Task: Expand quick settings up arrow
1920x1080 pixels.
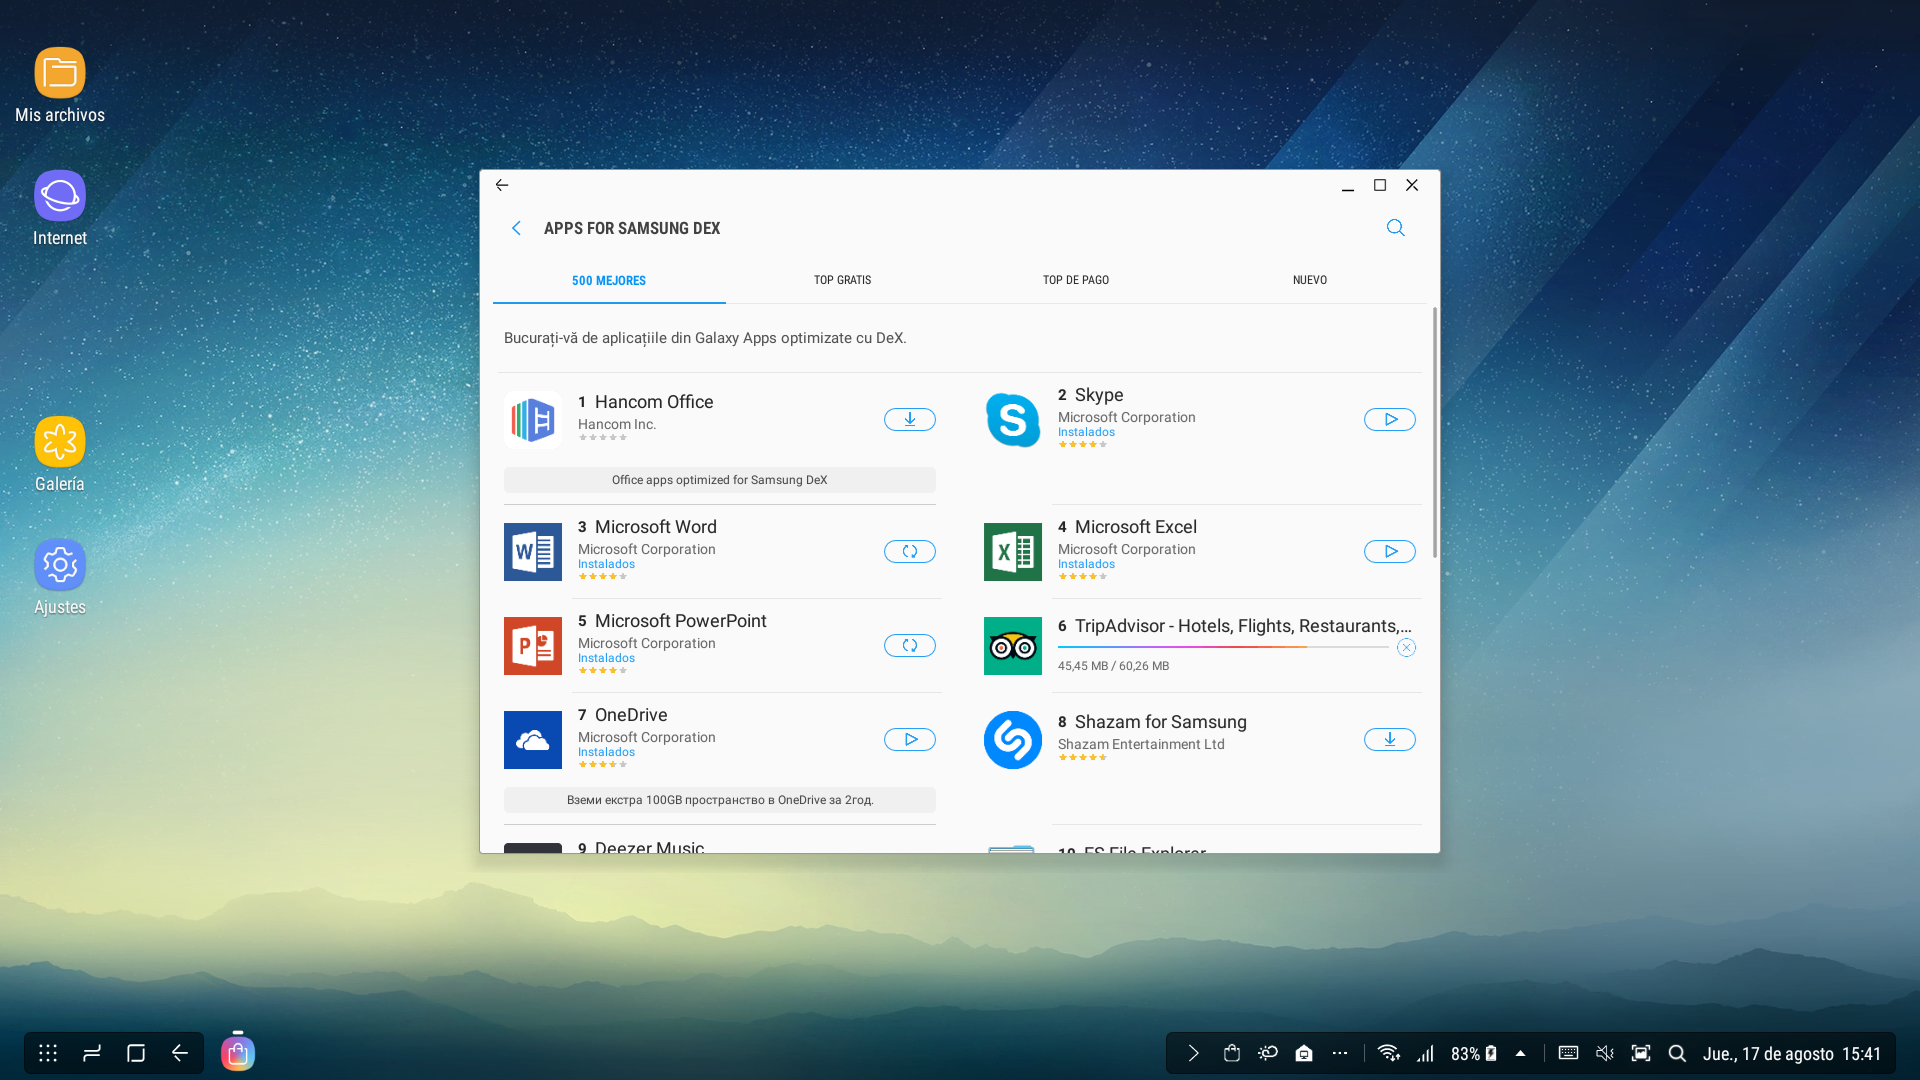Action: 1521,1053
